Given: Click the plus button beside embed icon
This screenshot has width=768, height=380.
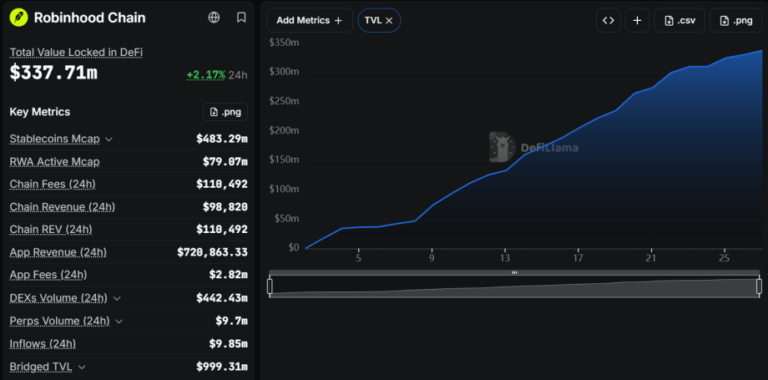Looking at the screenshot, I should tap(637, 21).
